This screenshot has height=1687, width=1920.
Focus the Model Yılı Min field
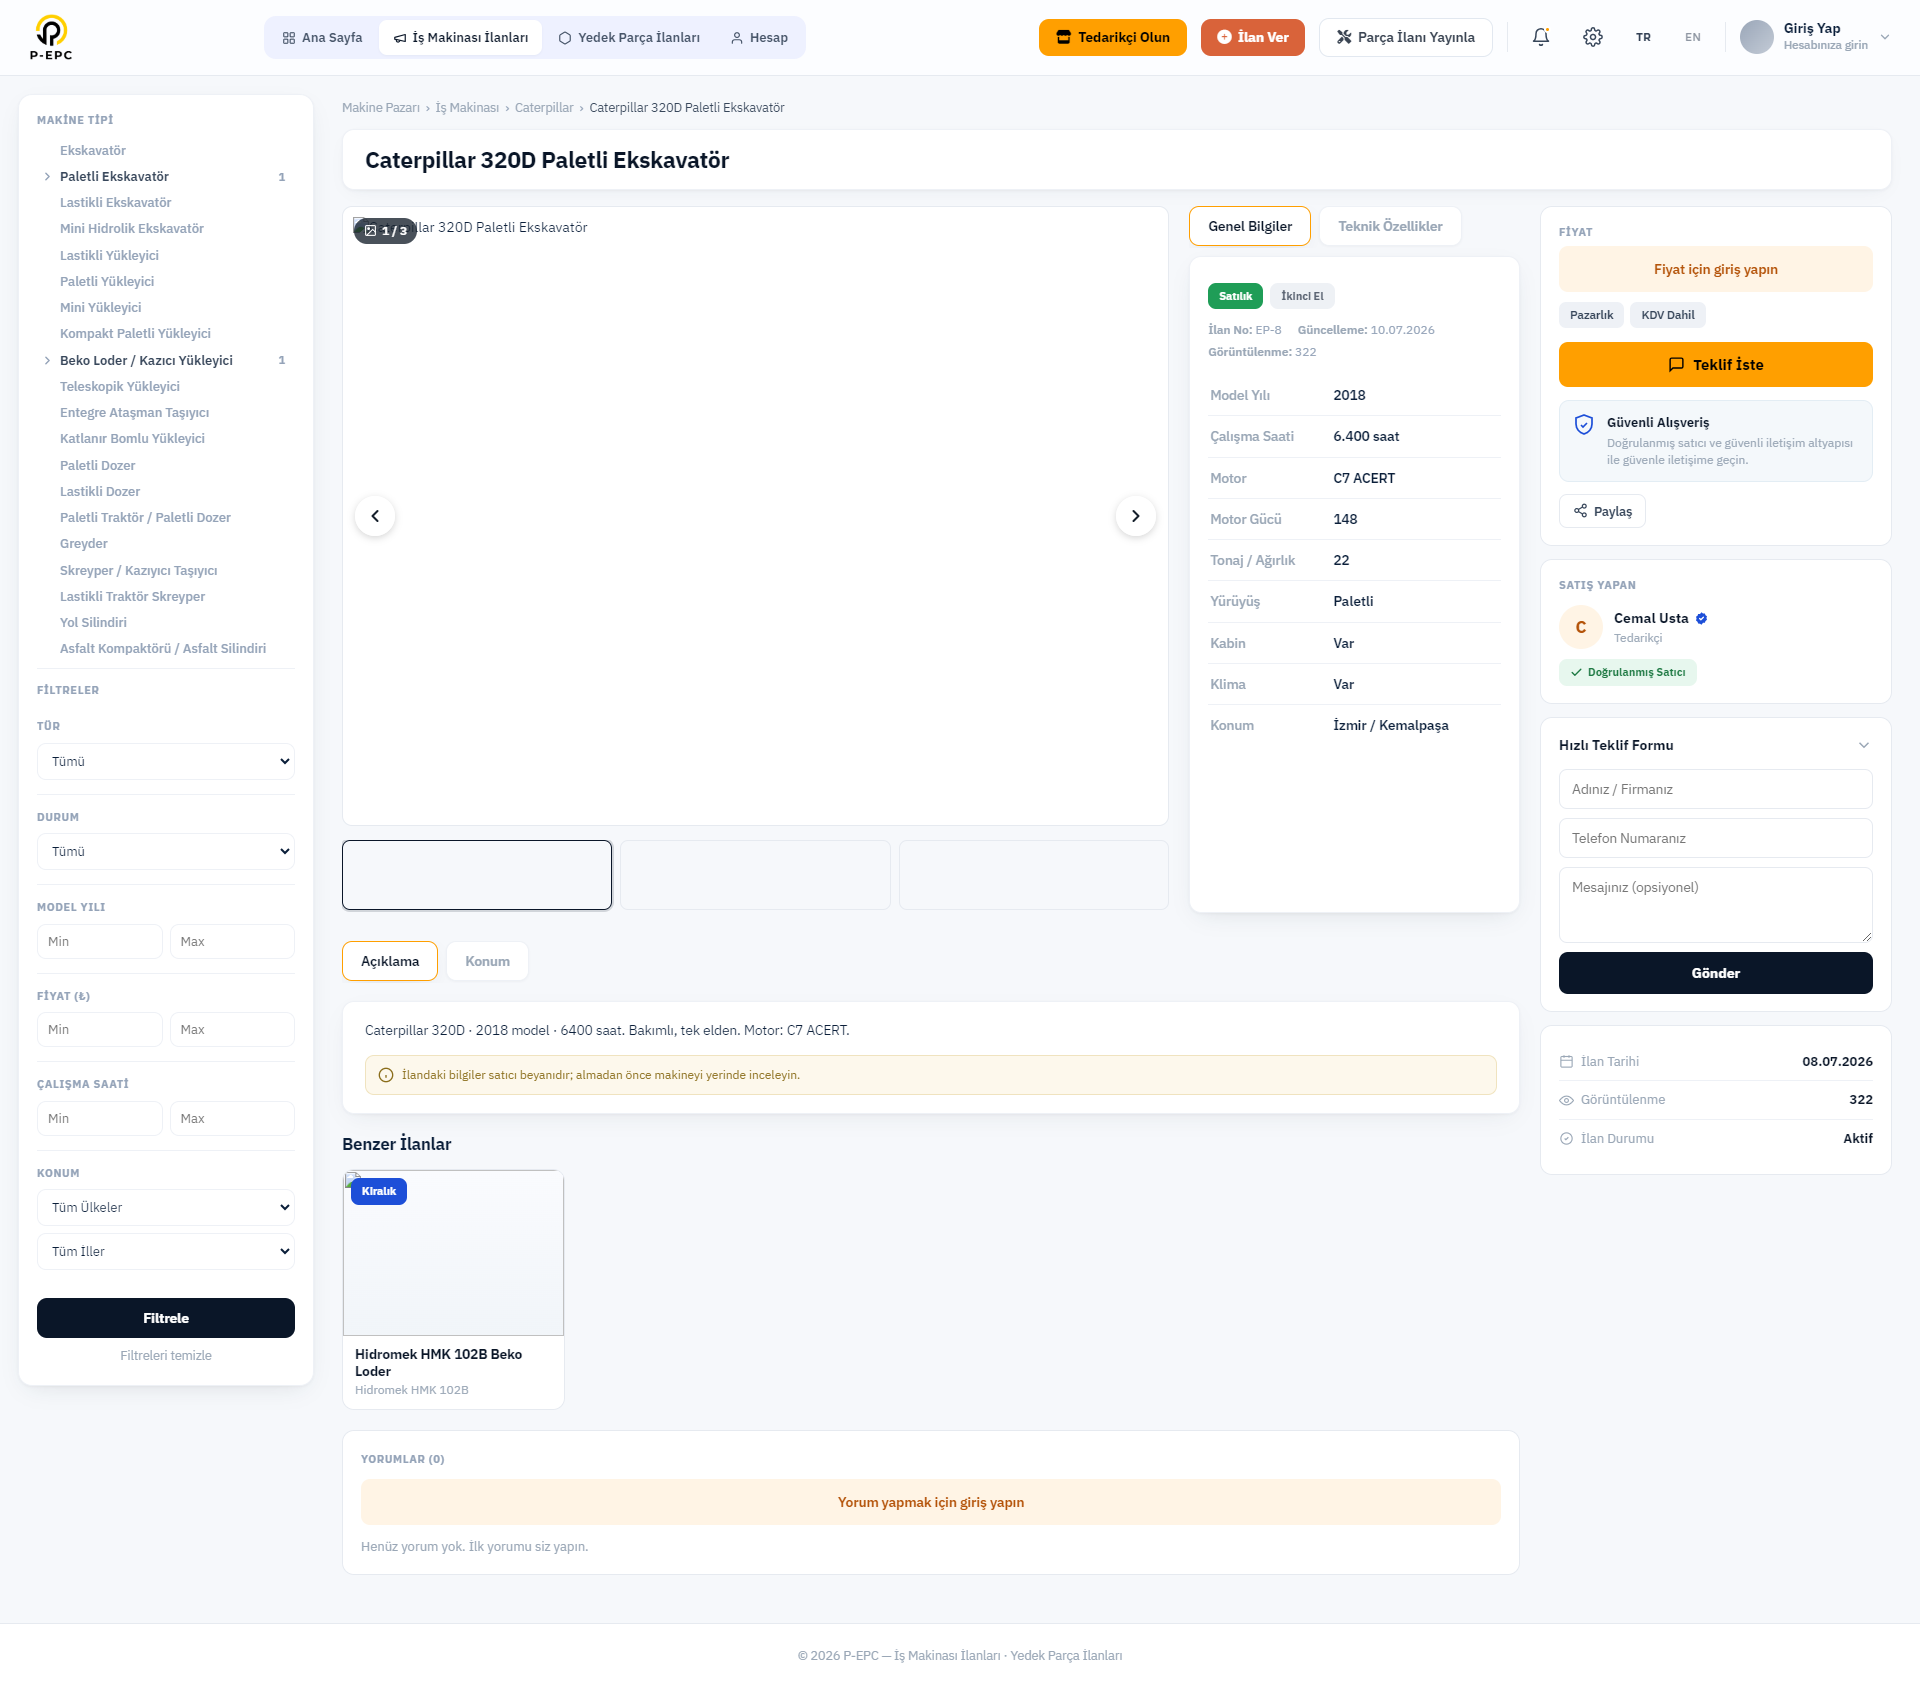100,942
